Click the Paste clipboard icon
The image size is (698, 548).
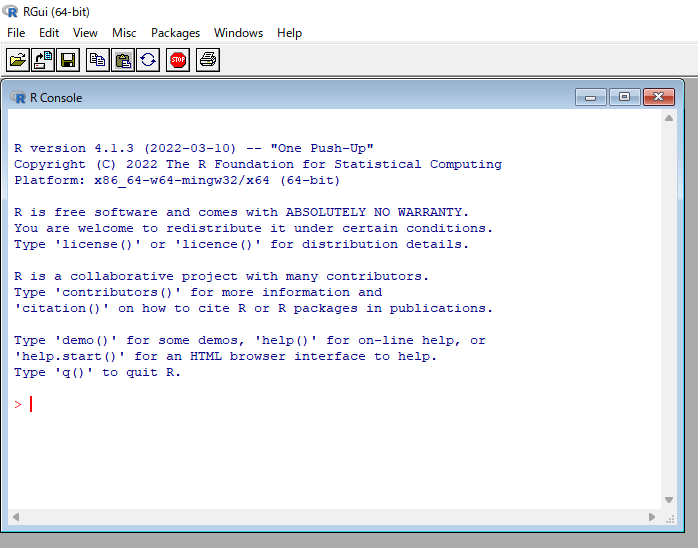123,60
